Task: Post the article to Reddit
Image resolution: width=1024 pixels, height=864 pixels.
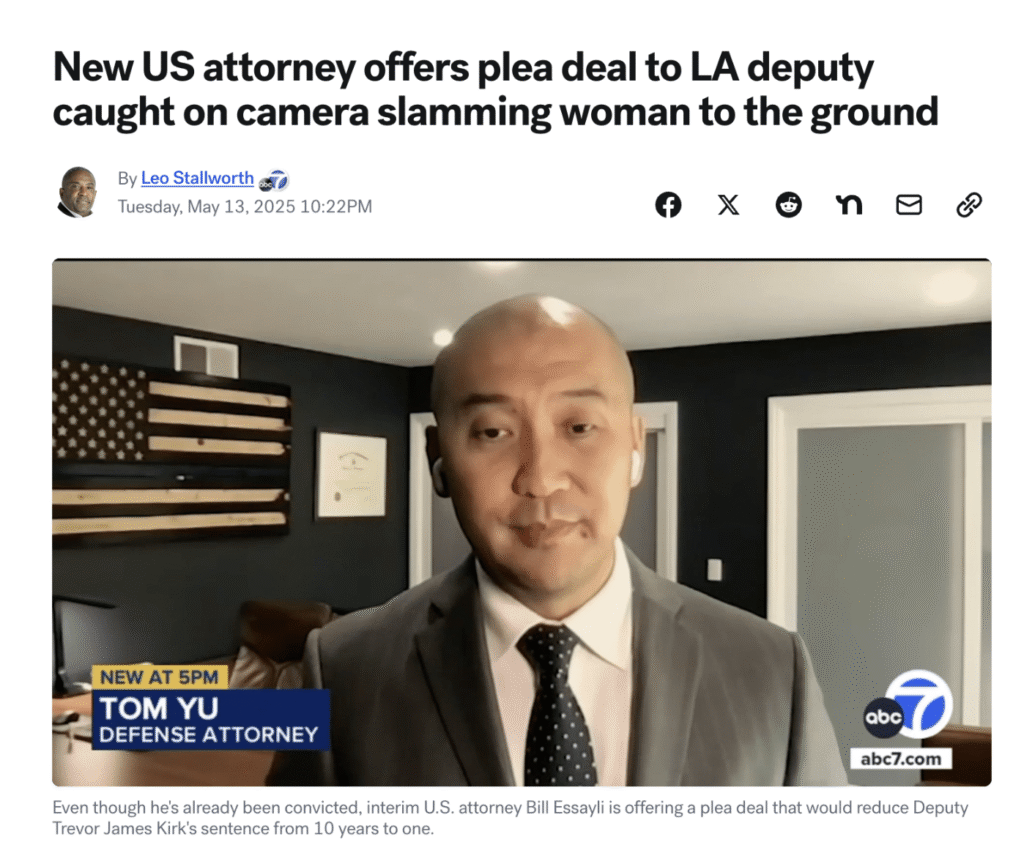Action: pos(788,205)
